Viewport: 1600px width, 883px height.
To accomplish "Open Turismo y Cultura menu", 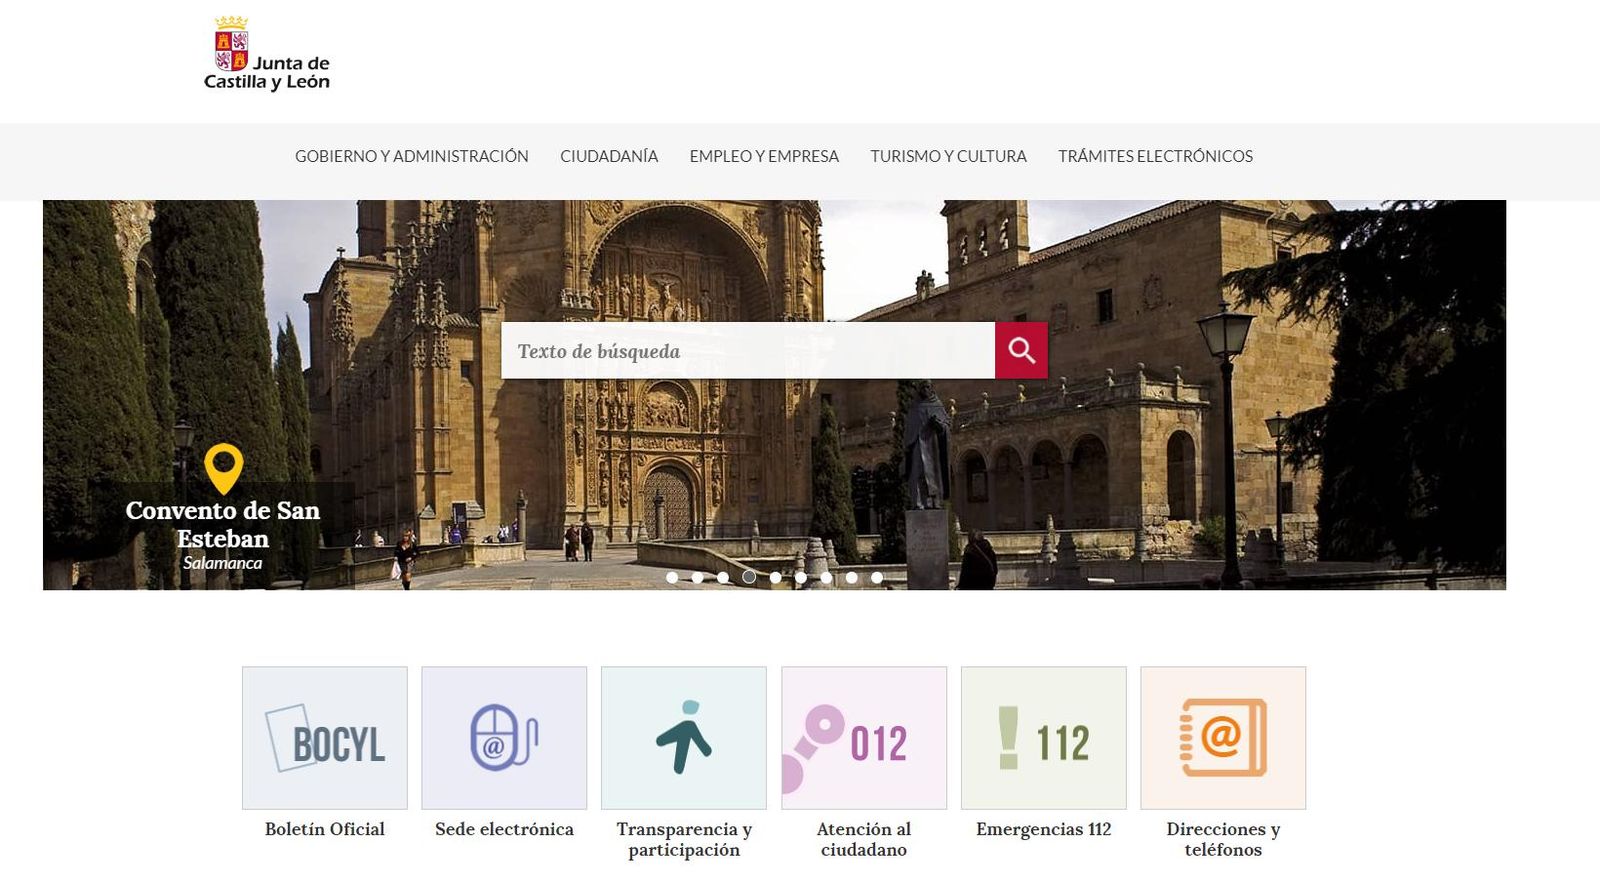I will tap(948, 156).
